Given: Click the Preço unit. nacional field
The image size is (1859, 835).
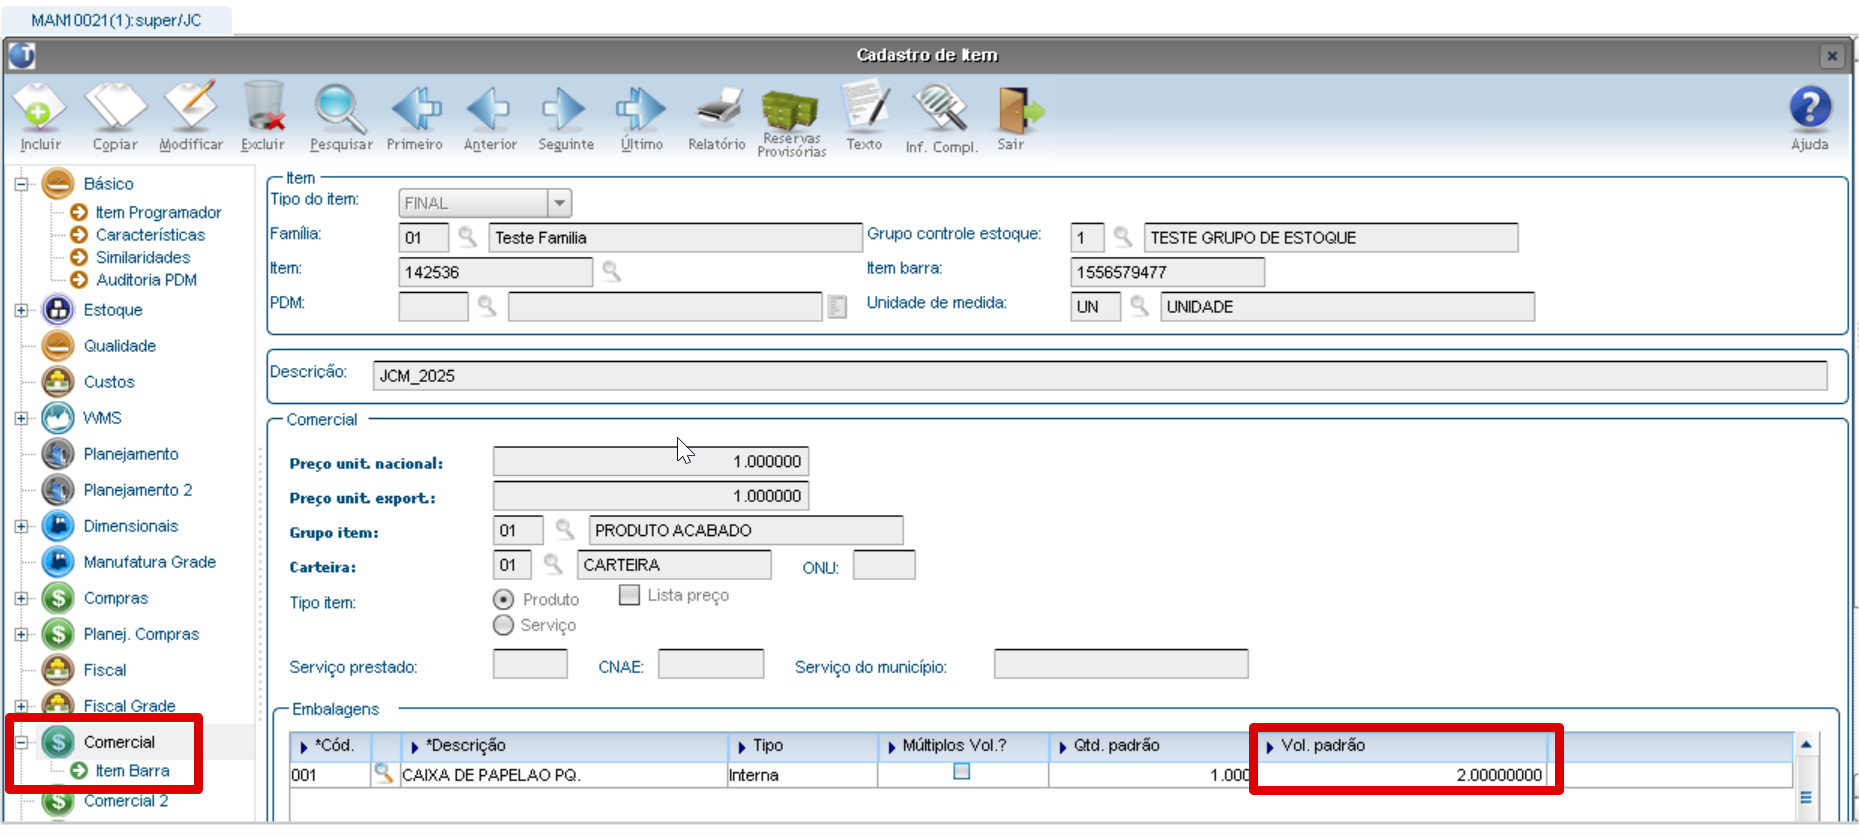Looking at the screenshot, I should coord(651,461).
